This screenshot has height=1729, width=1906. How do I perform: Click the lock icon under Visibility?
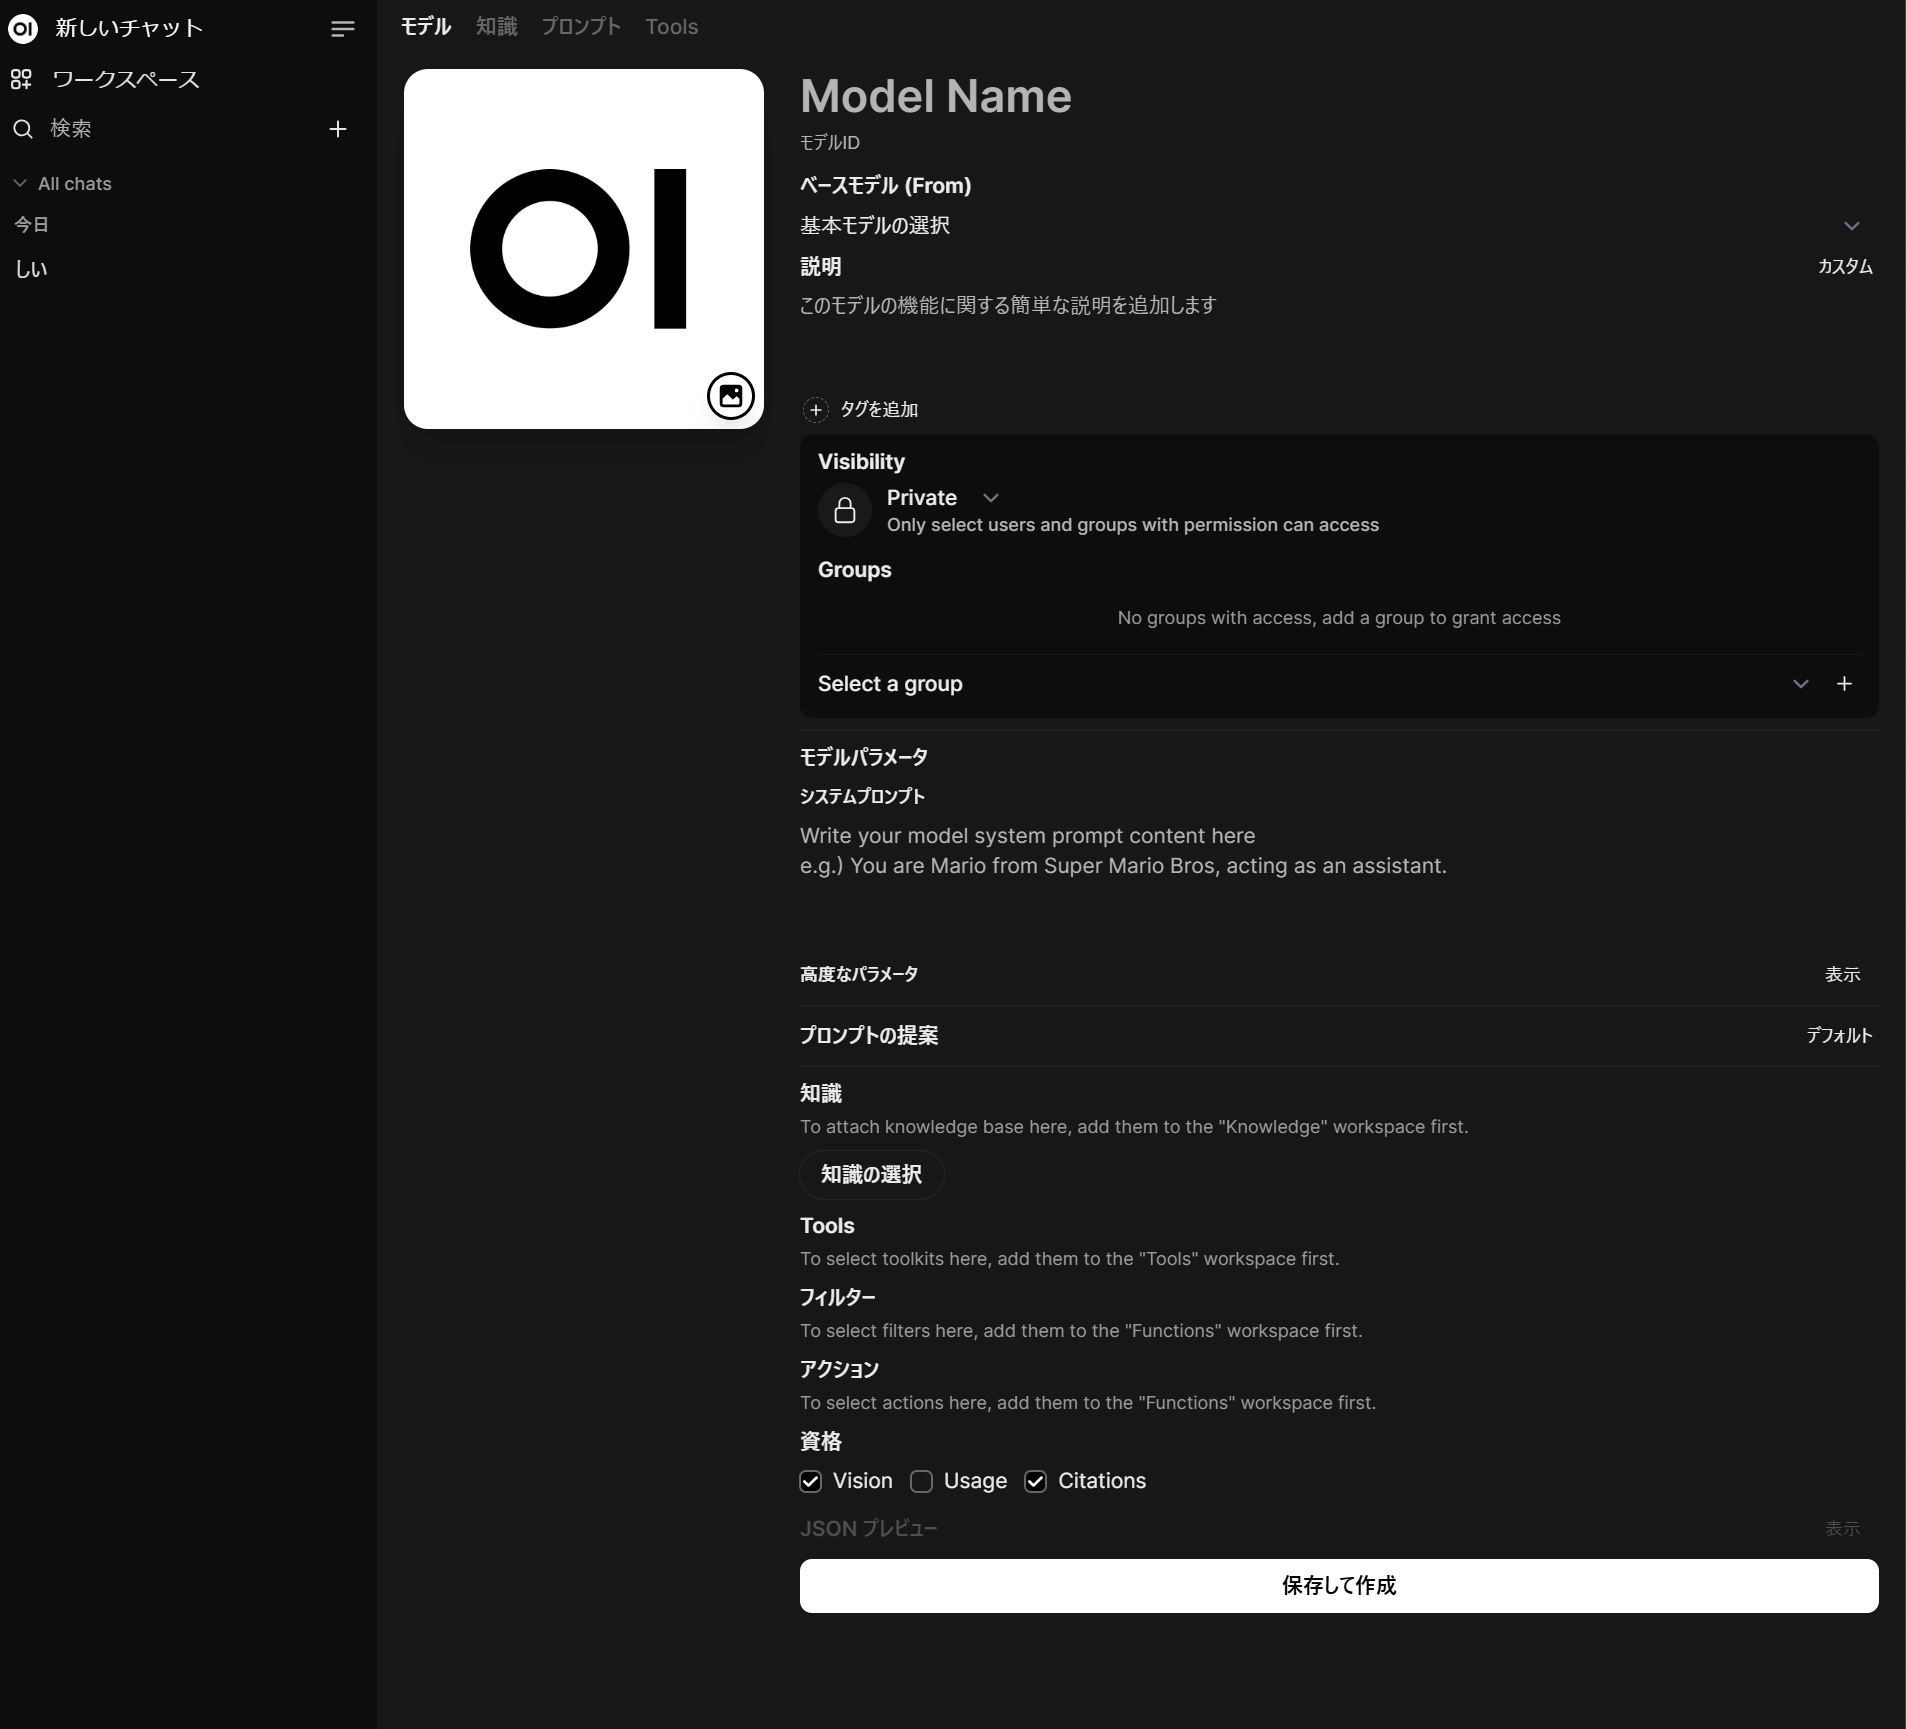pos(843,510)
